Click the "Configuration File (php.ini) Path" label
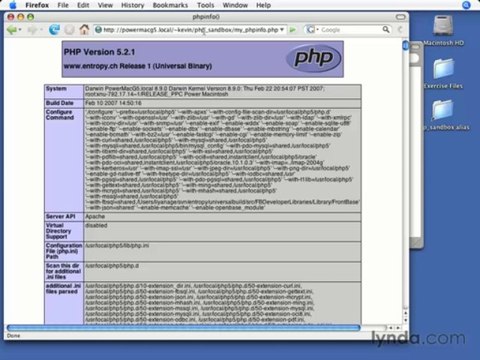 point(63,251)
